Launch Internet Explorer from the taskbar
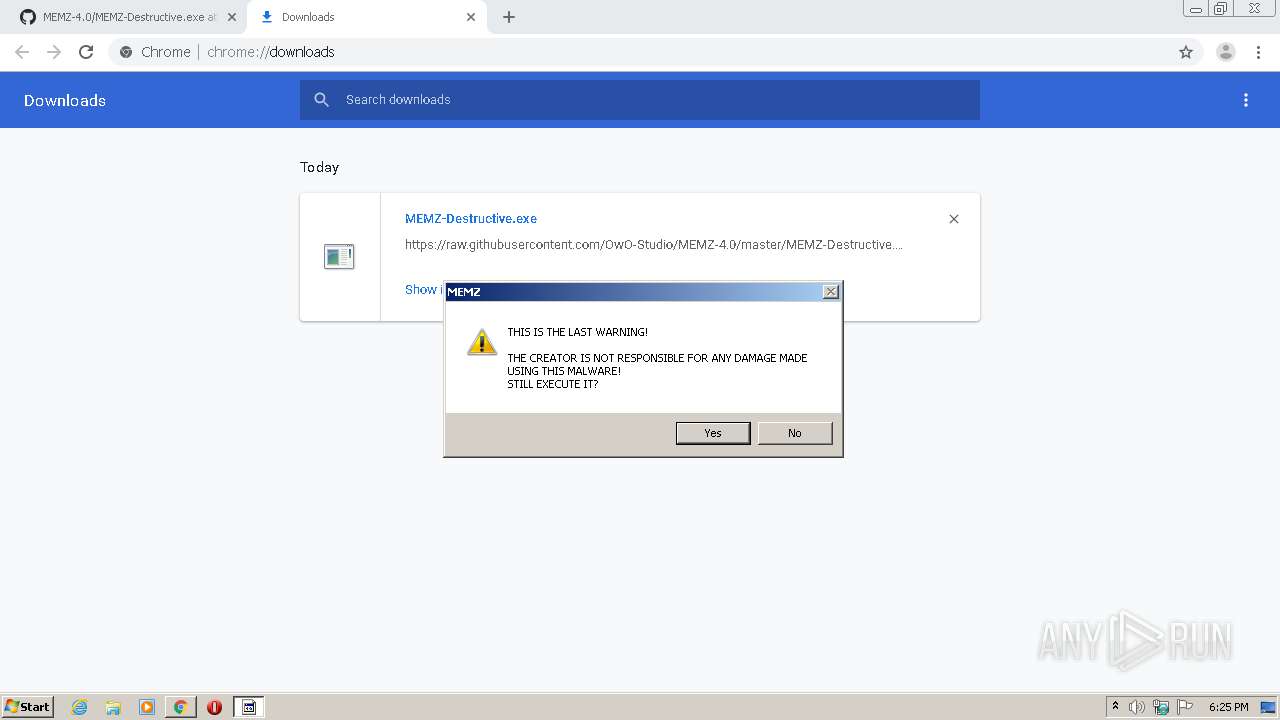 79,707
